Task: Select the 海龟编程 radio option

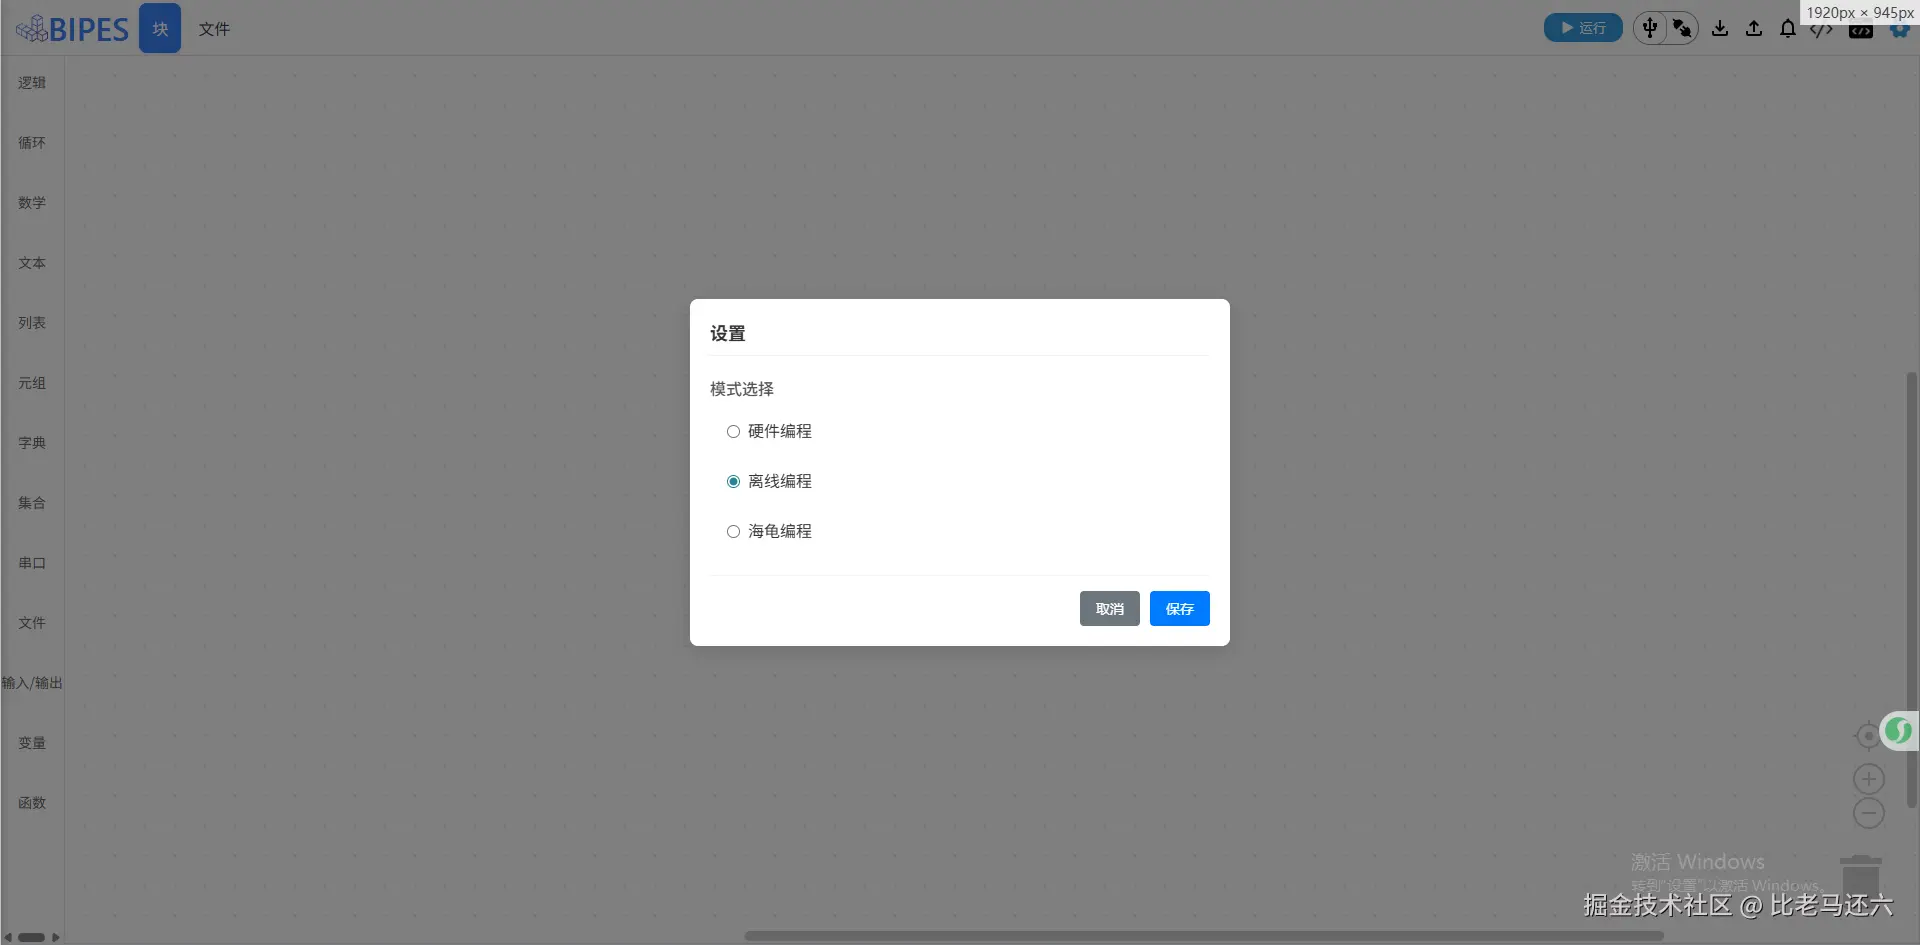Action: coord(734,531)
